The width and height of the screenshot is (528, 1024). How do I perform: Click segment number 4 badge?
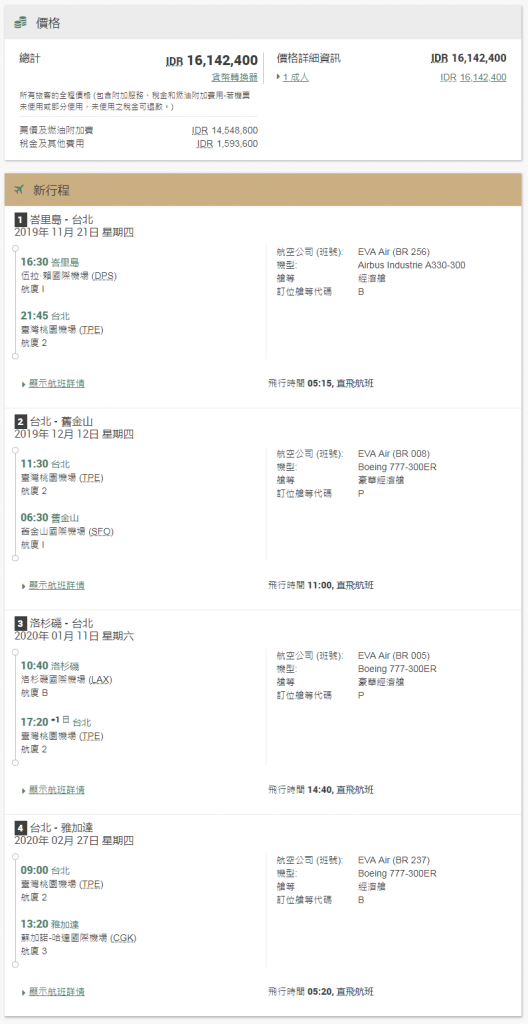click(20, 827)
